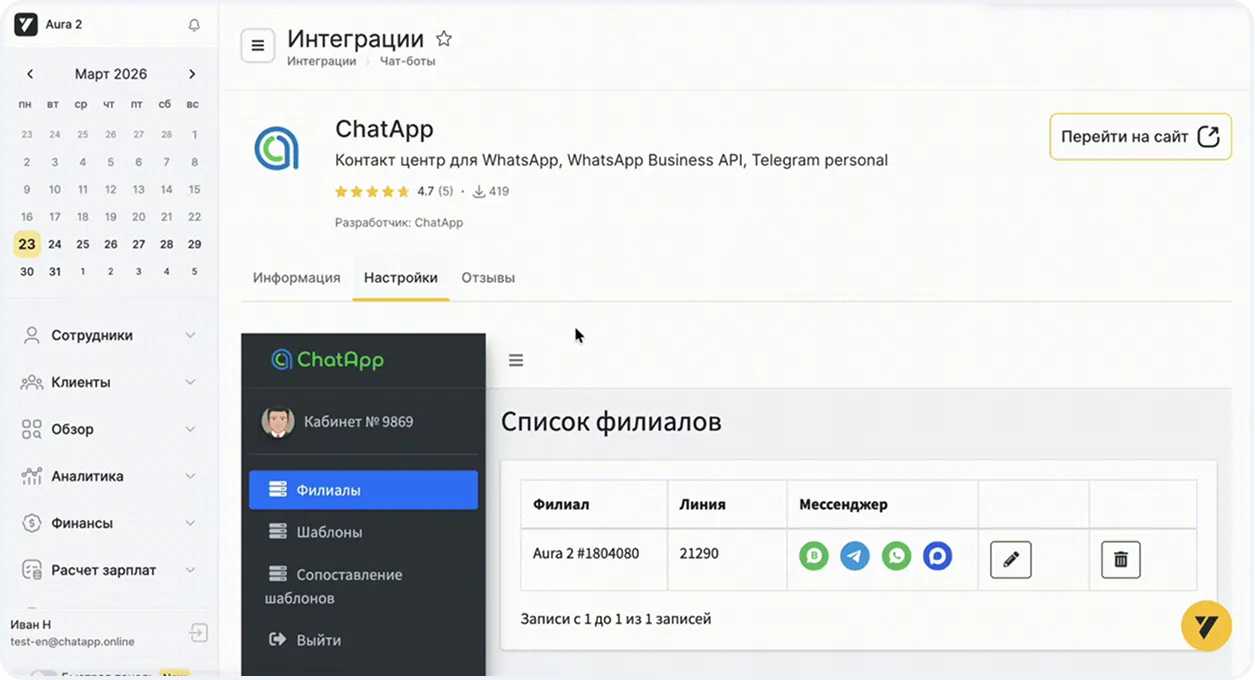
Task: Click the Перейти на сайт button
Action: click(1140, 137)
